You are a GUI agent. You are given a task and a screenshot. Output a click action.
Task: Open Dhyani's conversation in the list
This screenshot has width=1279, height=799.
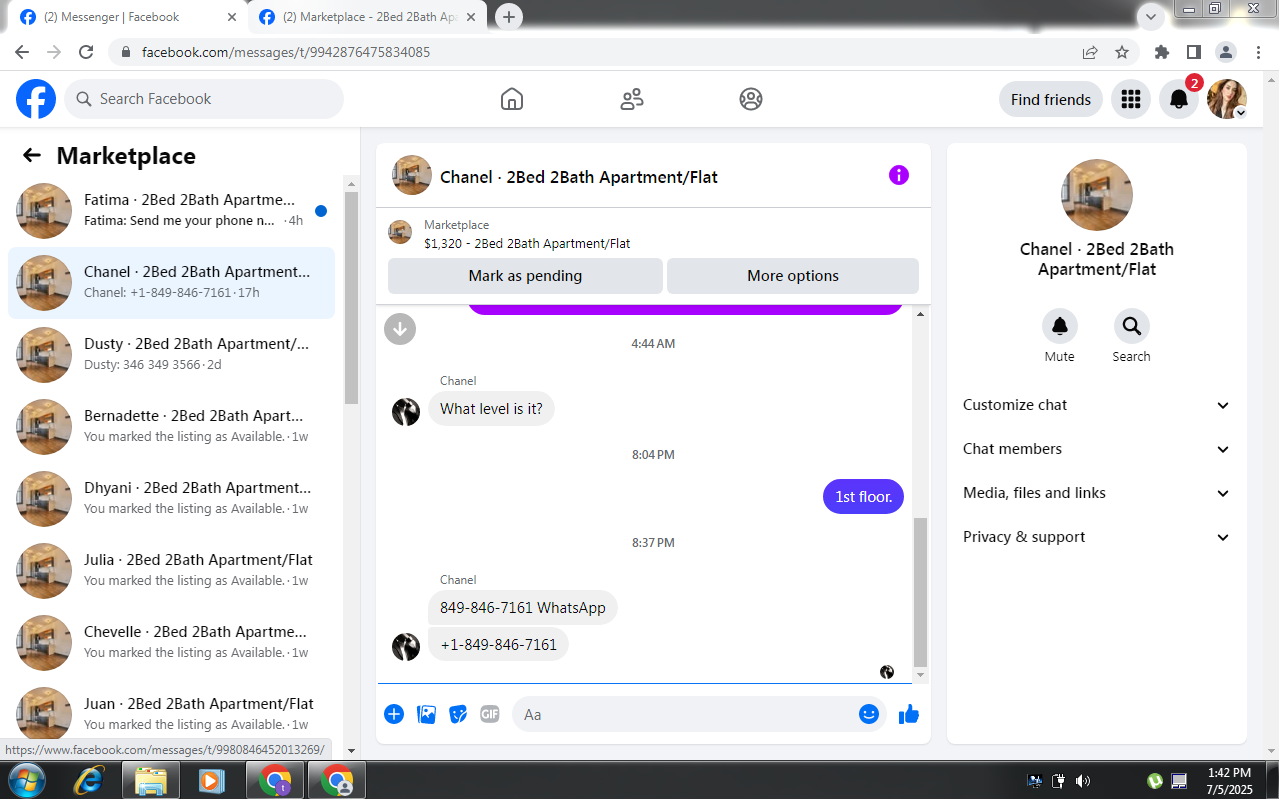coord(172,499)
